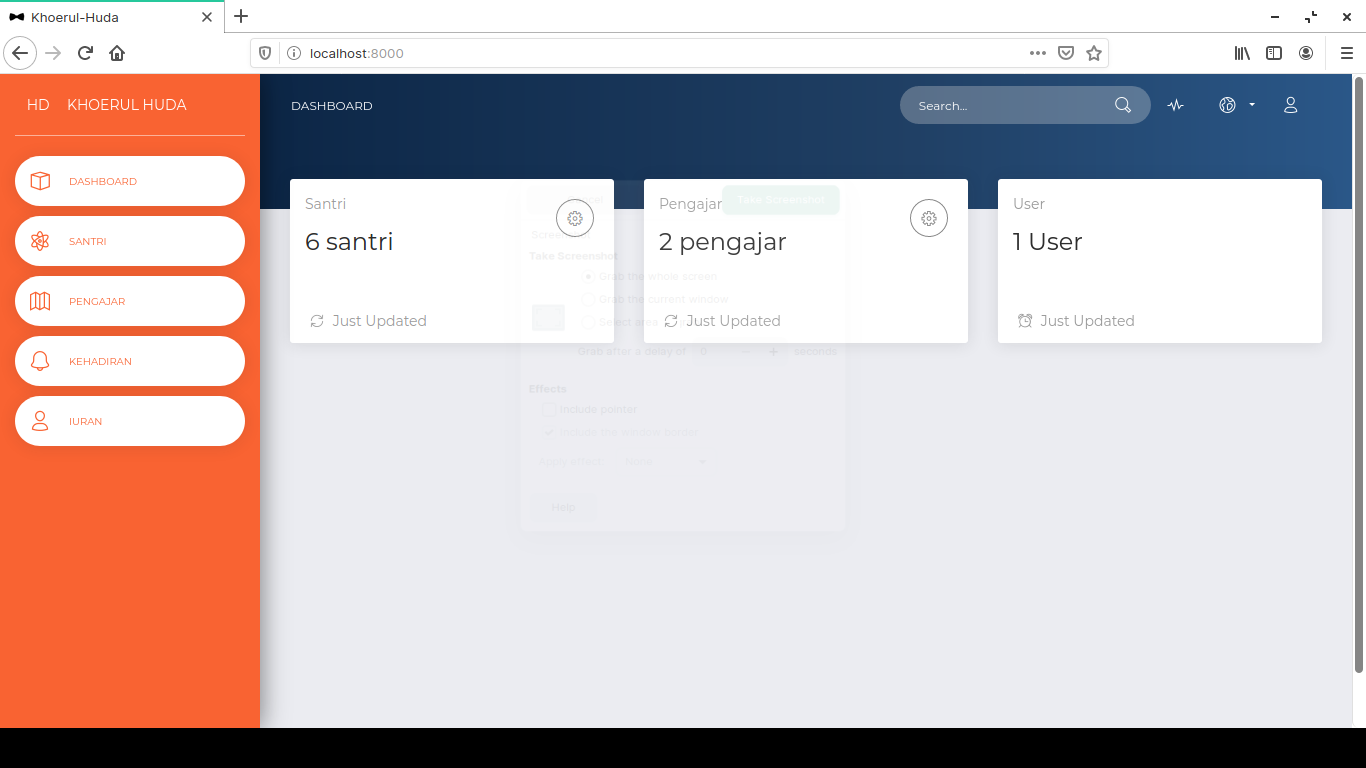Open the Santri sidebar item
This screenshot has width=1366, height=768.
point(130,241)
